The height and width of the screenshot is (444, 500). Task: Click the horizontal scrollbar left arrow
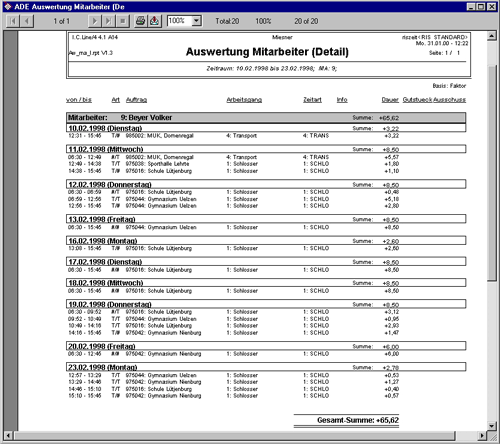(8, 435)
